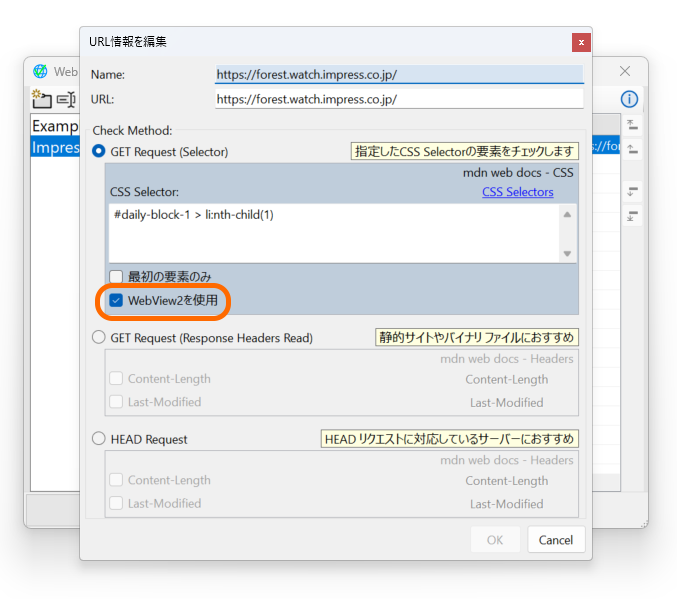Toggle Last-Modified checkbox under GET Response Headers
The width and height of the screenshot is (677, 599).
(x=116, y=402)
